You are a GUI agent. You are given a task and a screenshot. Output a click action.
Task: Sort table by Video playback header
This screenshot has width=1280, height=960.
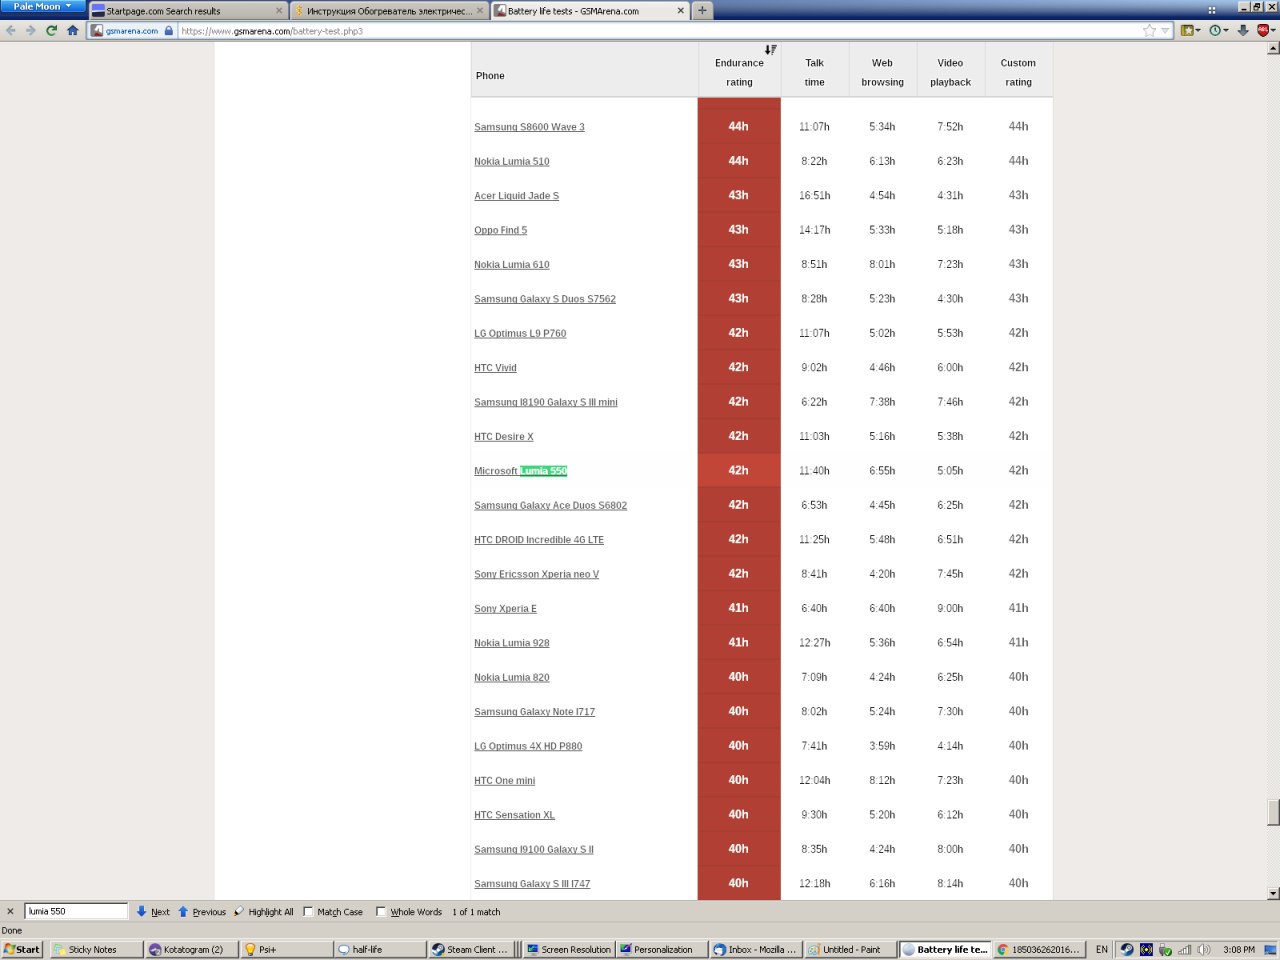point(950,72)
